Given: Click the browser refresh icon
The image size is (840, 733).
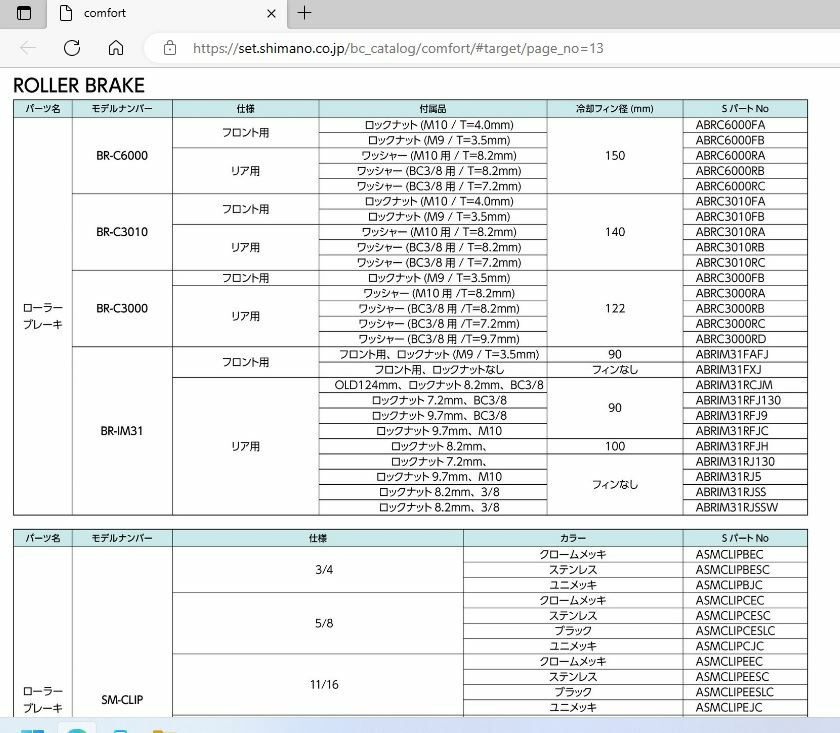Looking at the screenshot, I should 72,48.
